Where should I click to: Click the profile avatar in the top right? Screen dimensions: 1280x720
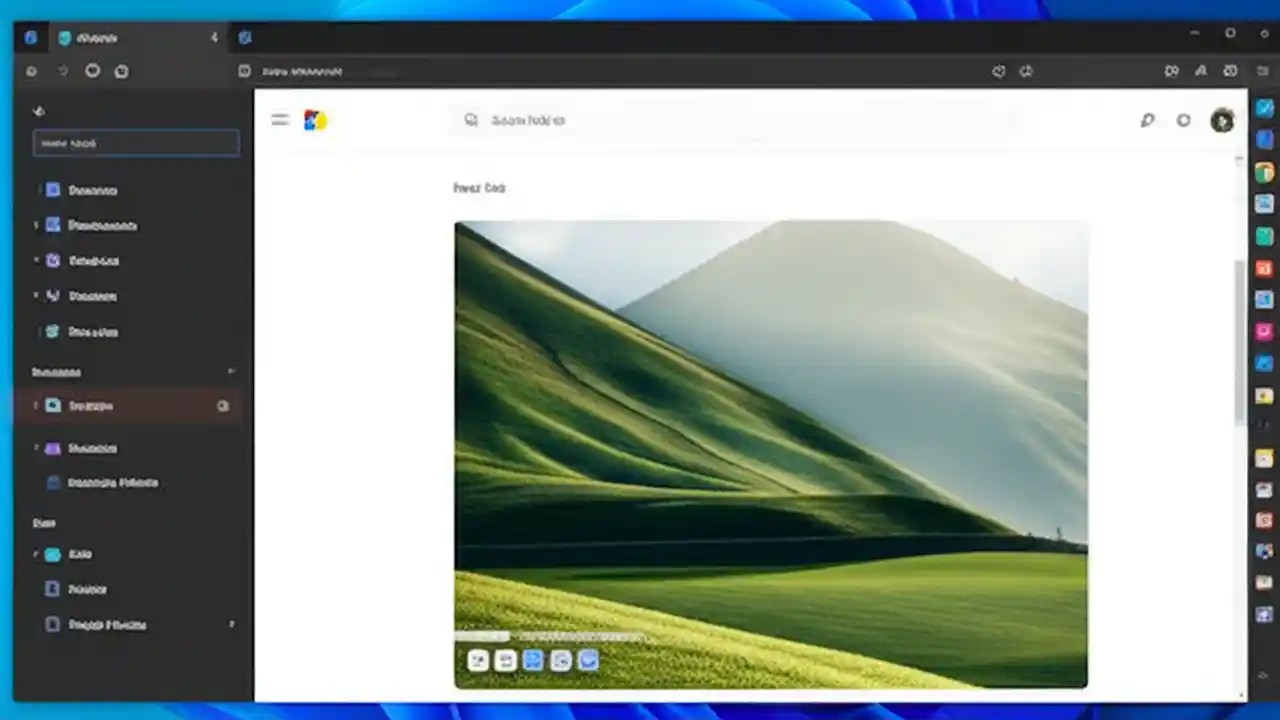click(x=1222, y=120)
